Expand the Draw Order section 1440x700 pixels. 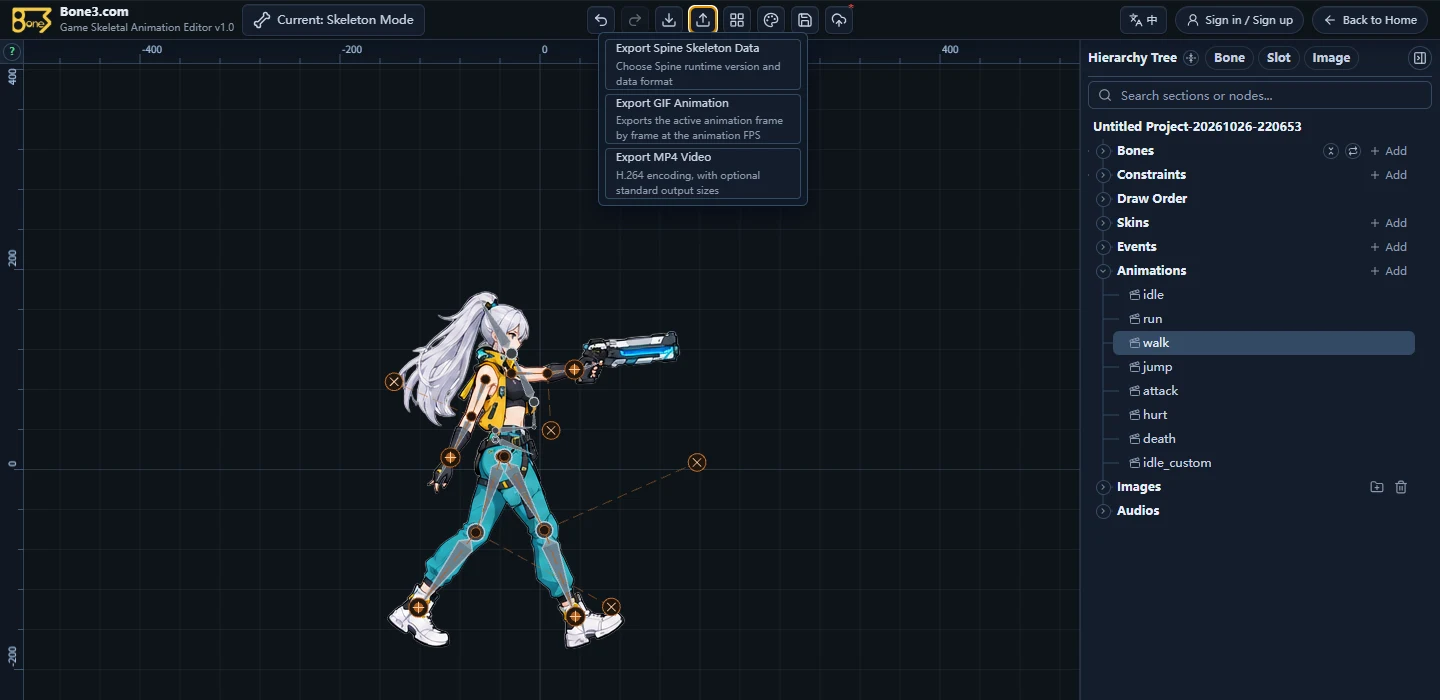point(1104,199)
